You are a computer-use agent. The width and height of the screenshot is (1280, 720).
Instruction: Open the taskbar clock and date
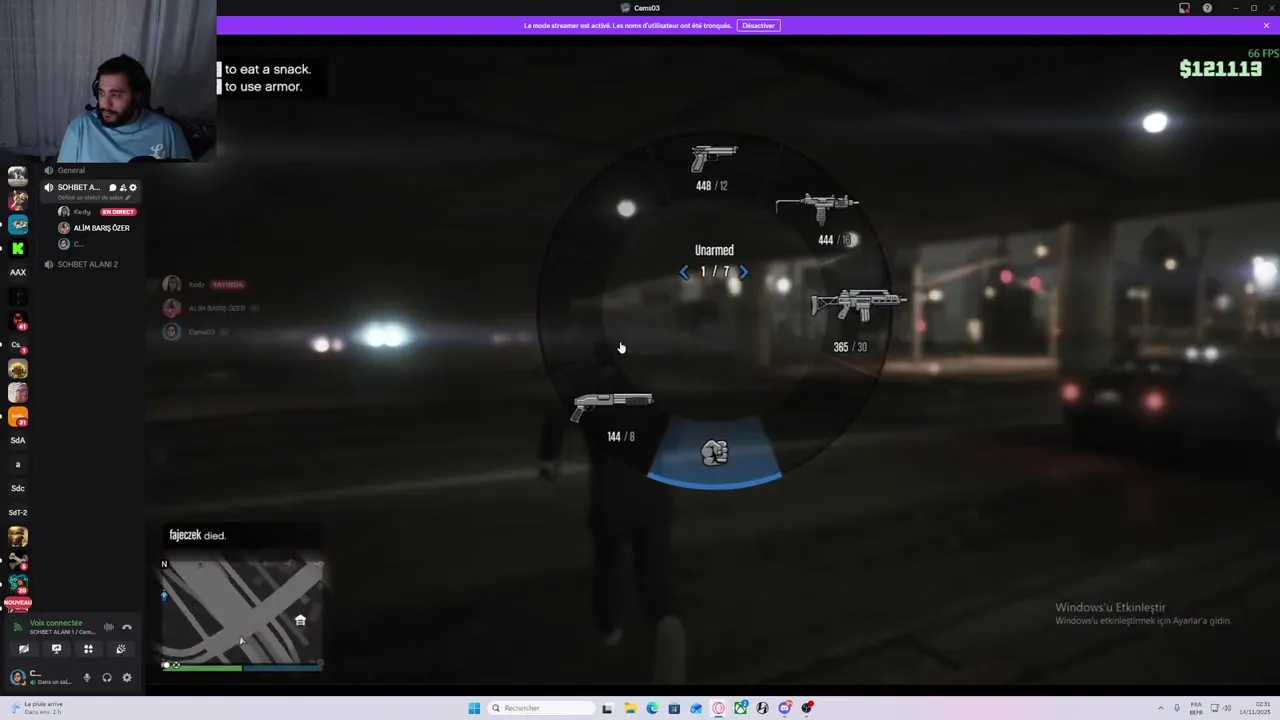coord(1255,708)
